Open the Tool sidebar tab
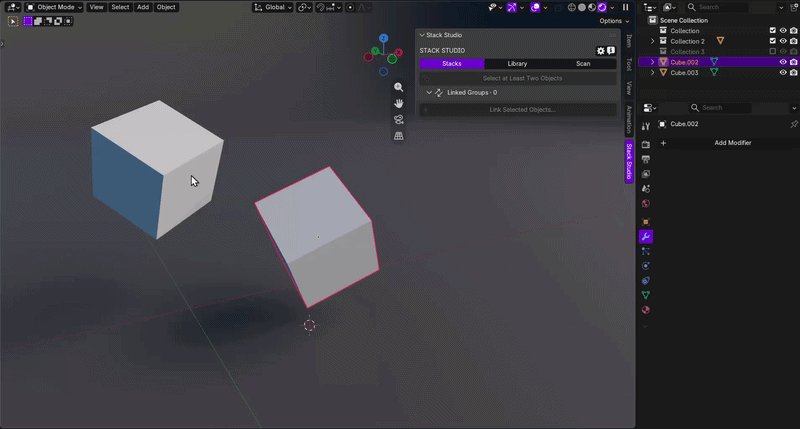The image size is (800, 429). [x=629, y=64]
